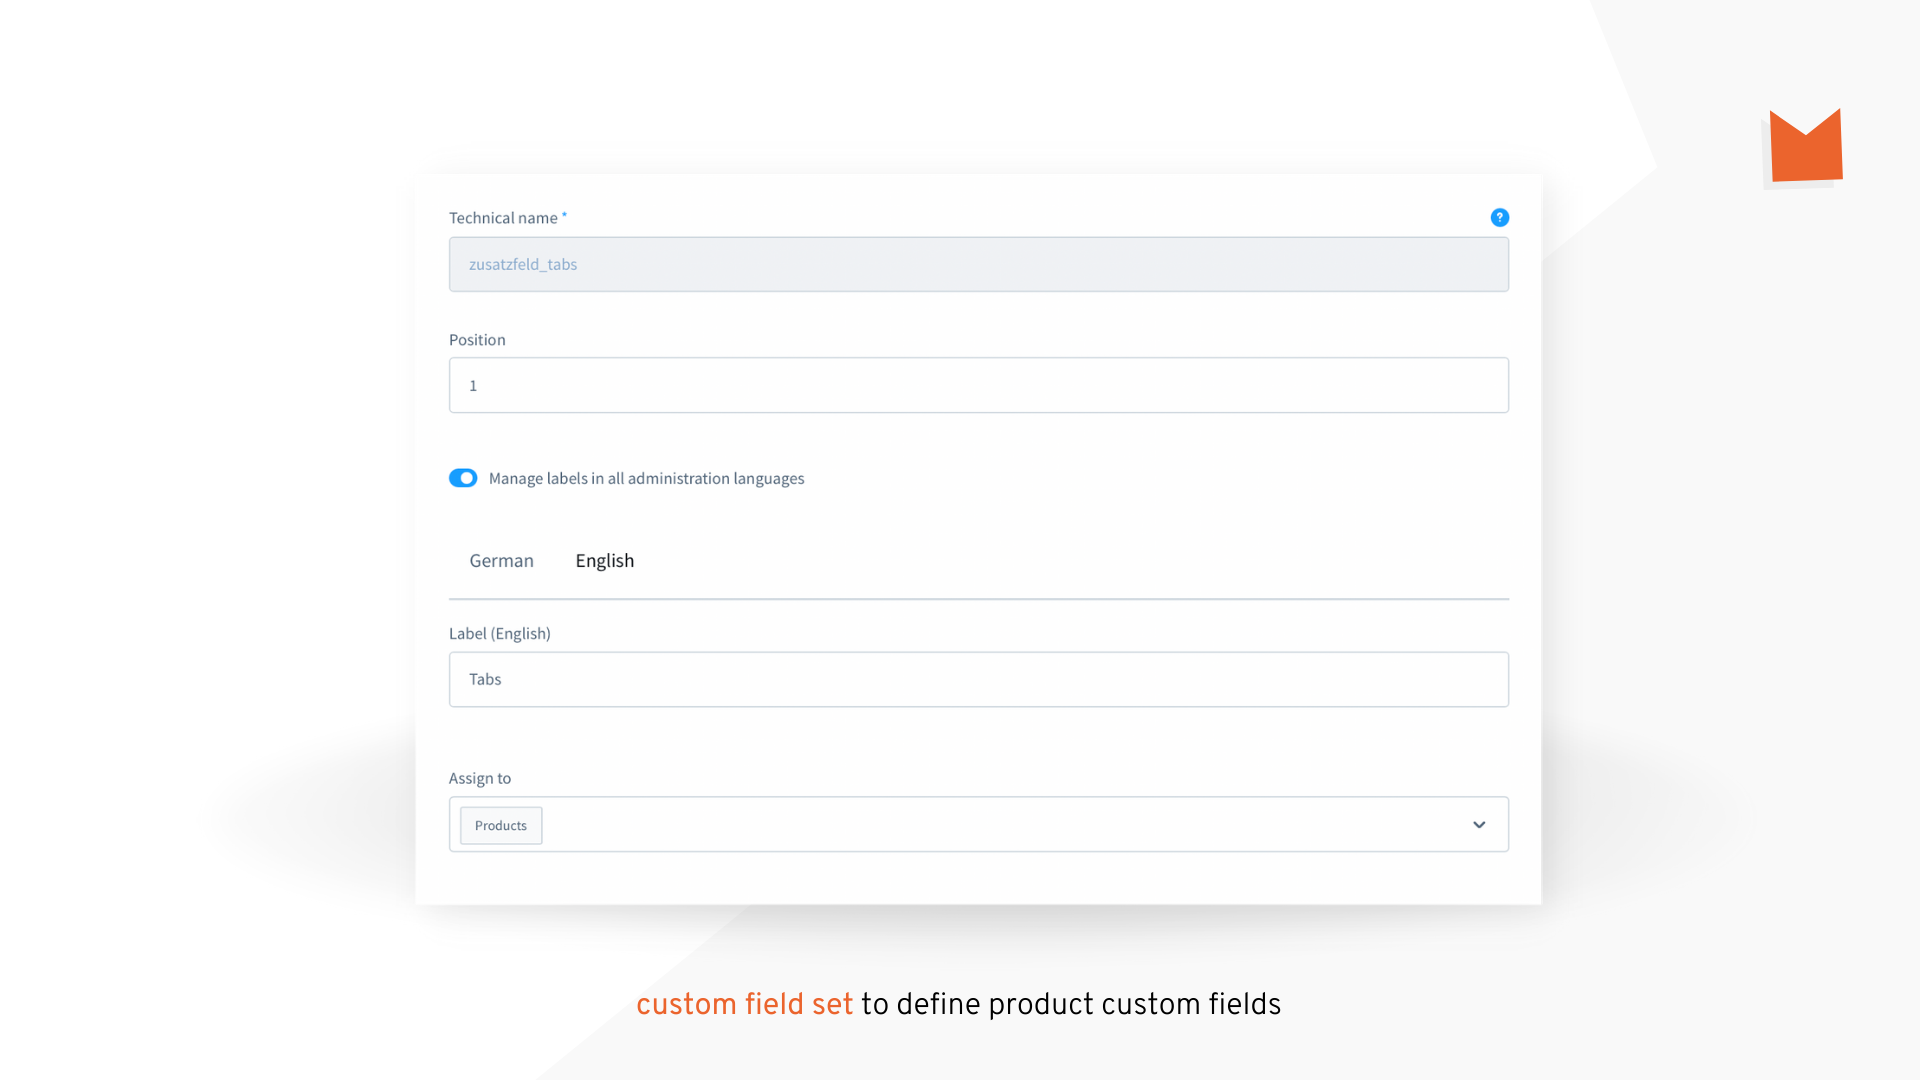This screenshot has height=1080, width=1920.
Task: Click the help icon next to Technical name
Action: pyautogui.click(x=1499, y=218)
